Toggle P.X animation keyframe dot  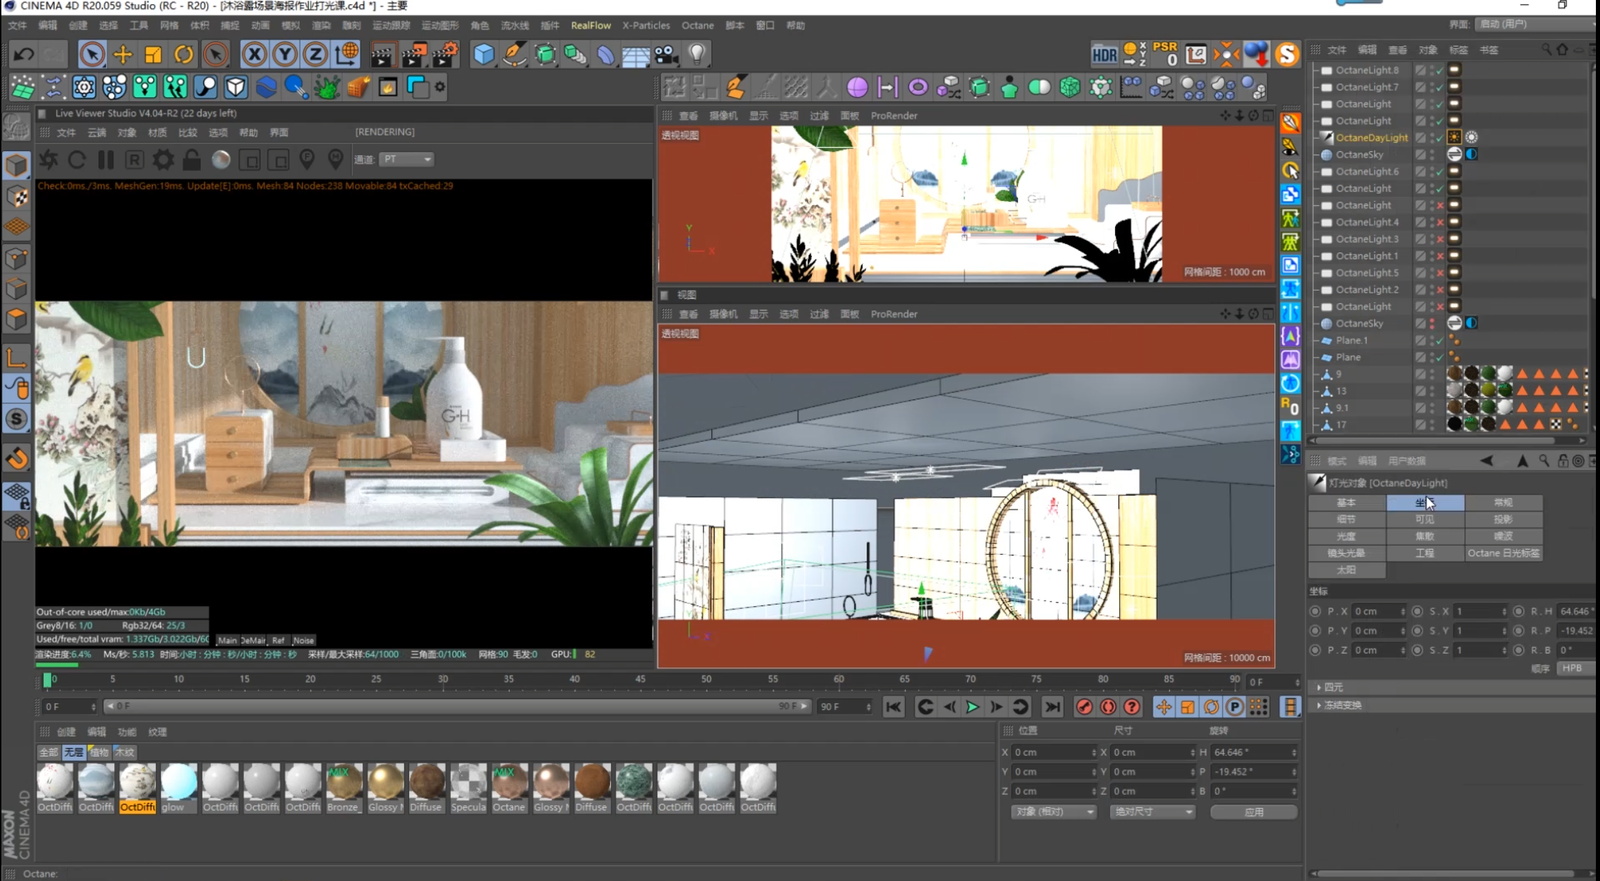pos(1315,611)
